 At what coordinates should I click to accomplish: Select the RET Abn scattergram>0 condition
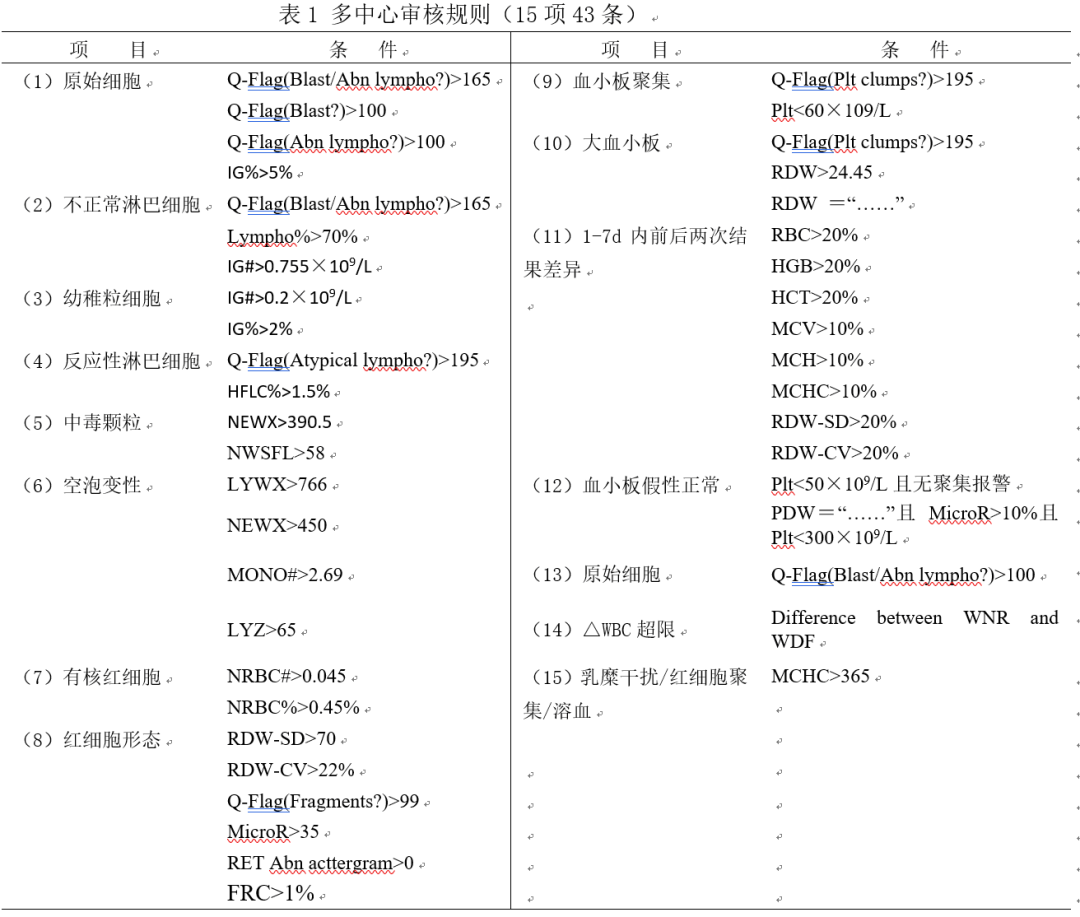(320, 862)
